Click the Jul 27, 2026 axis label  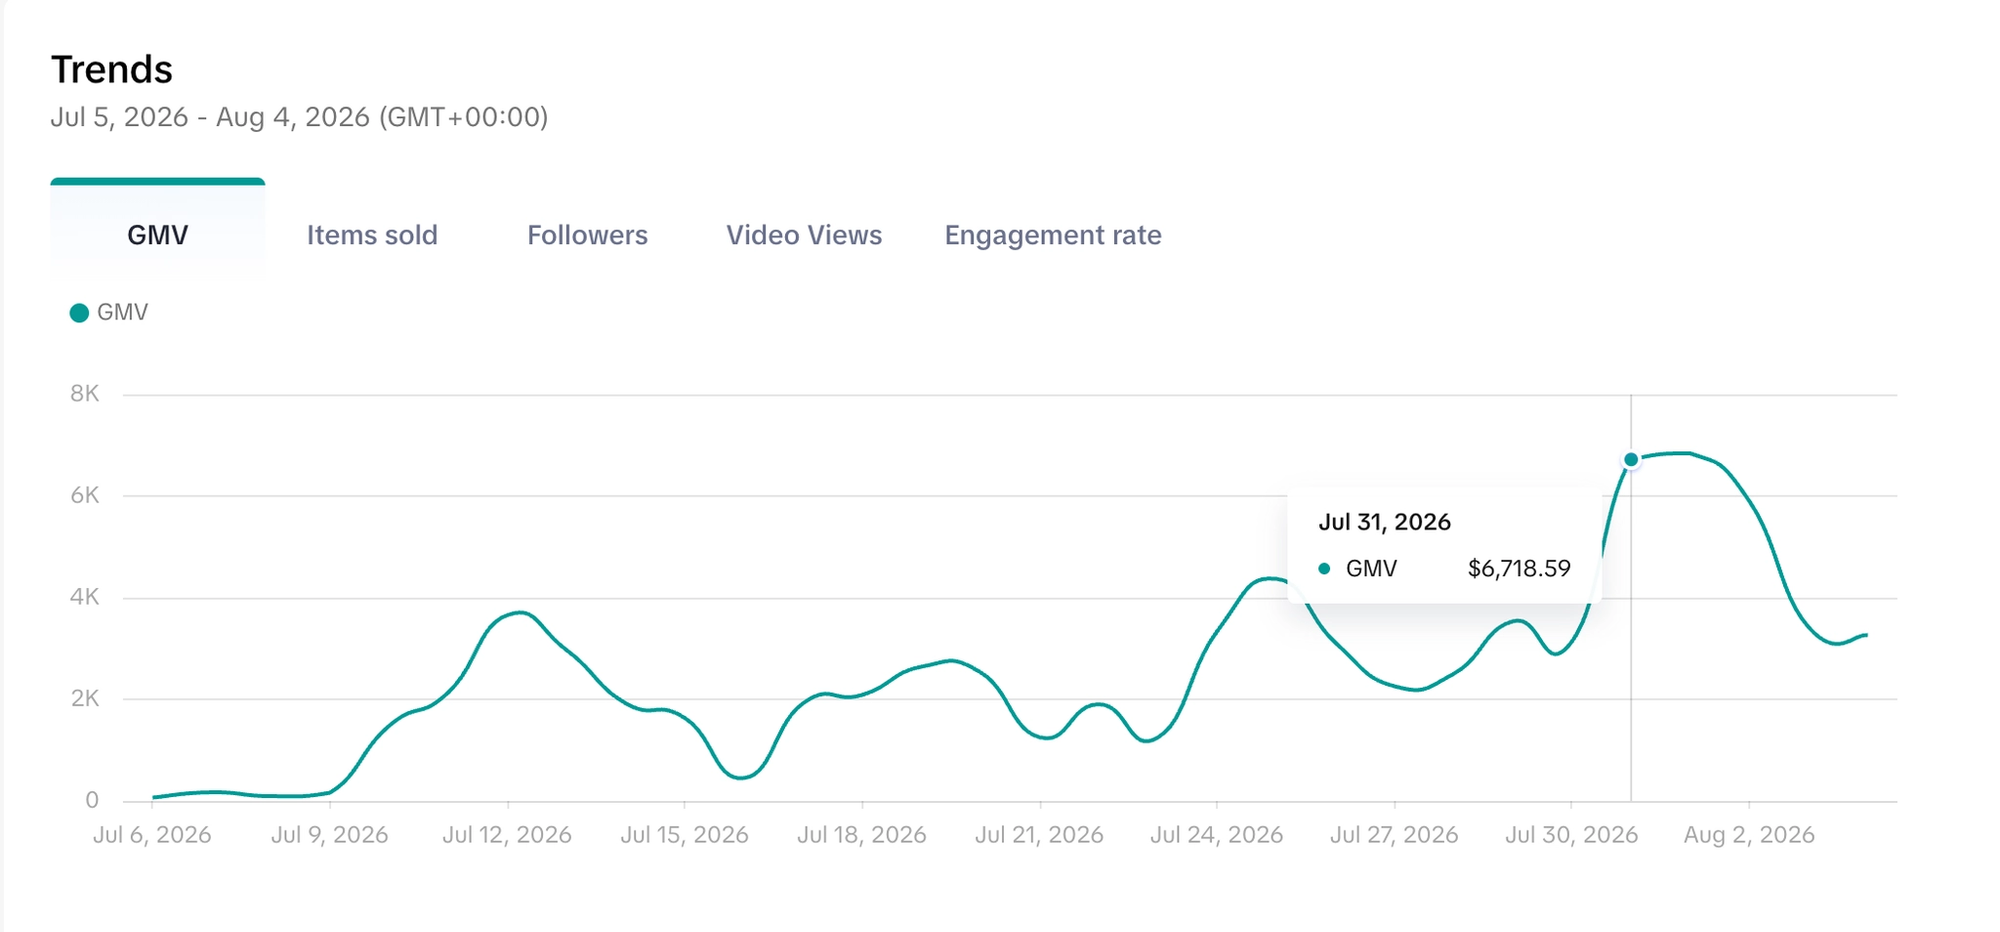1394,835
